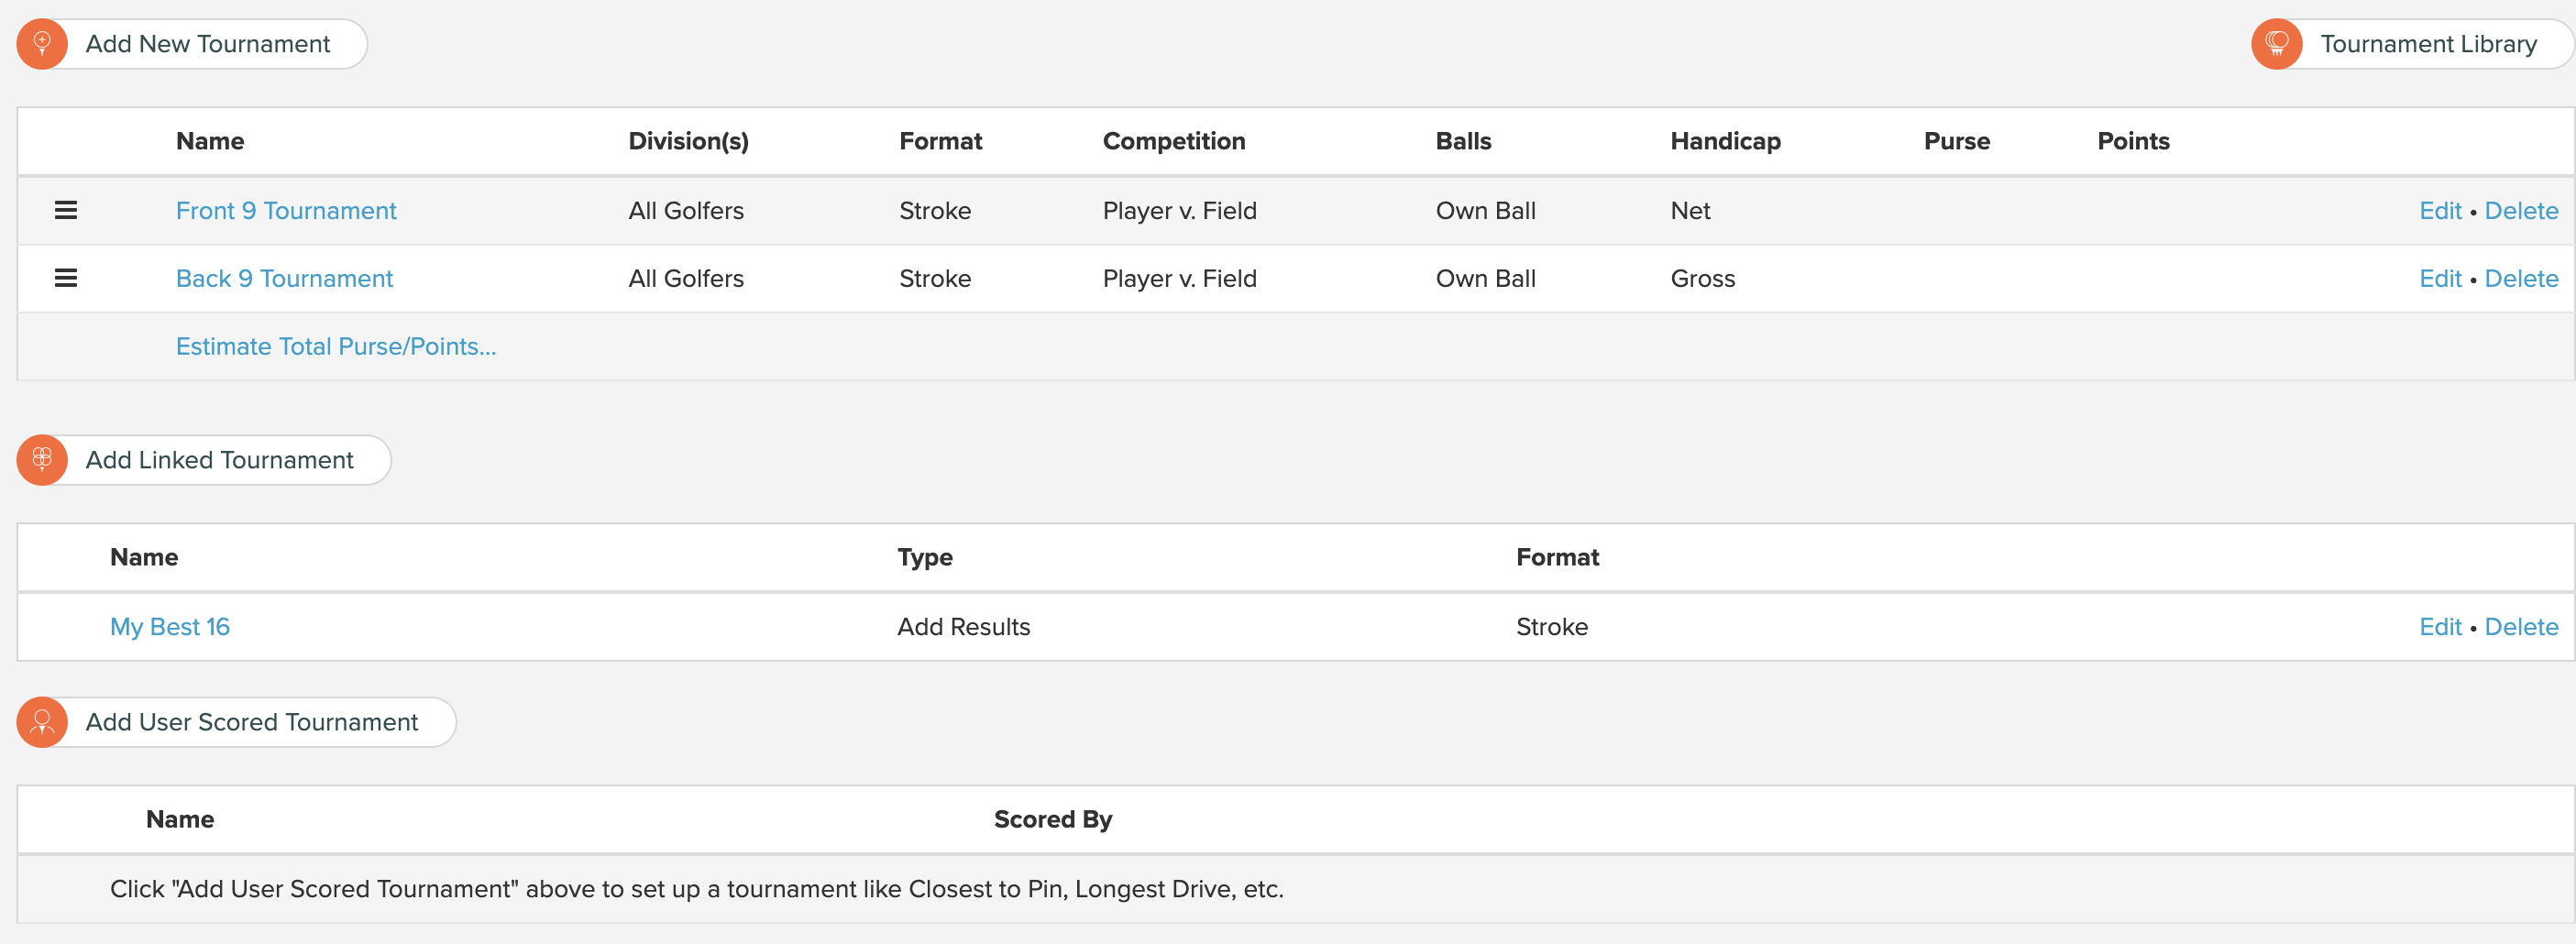Click the orange Add Linked Tournament icon
This screenshot has width=2576, height=944.
point(42,460)
